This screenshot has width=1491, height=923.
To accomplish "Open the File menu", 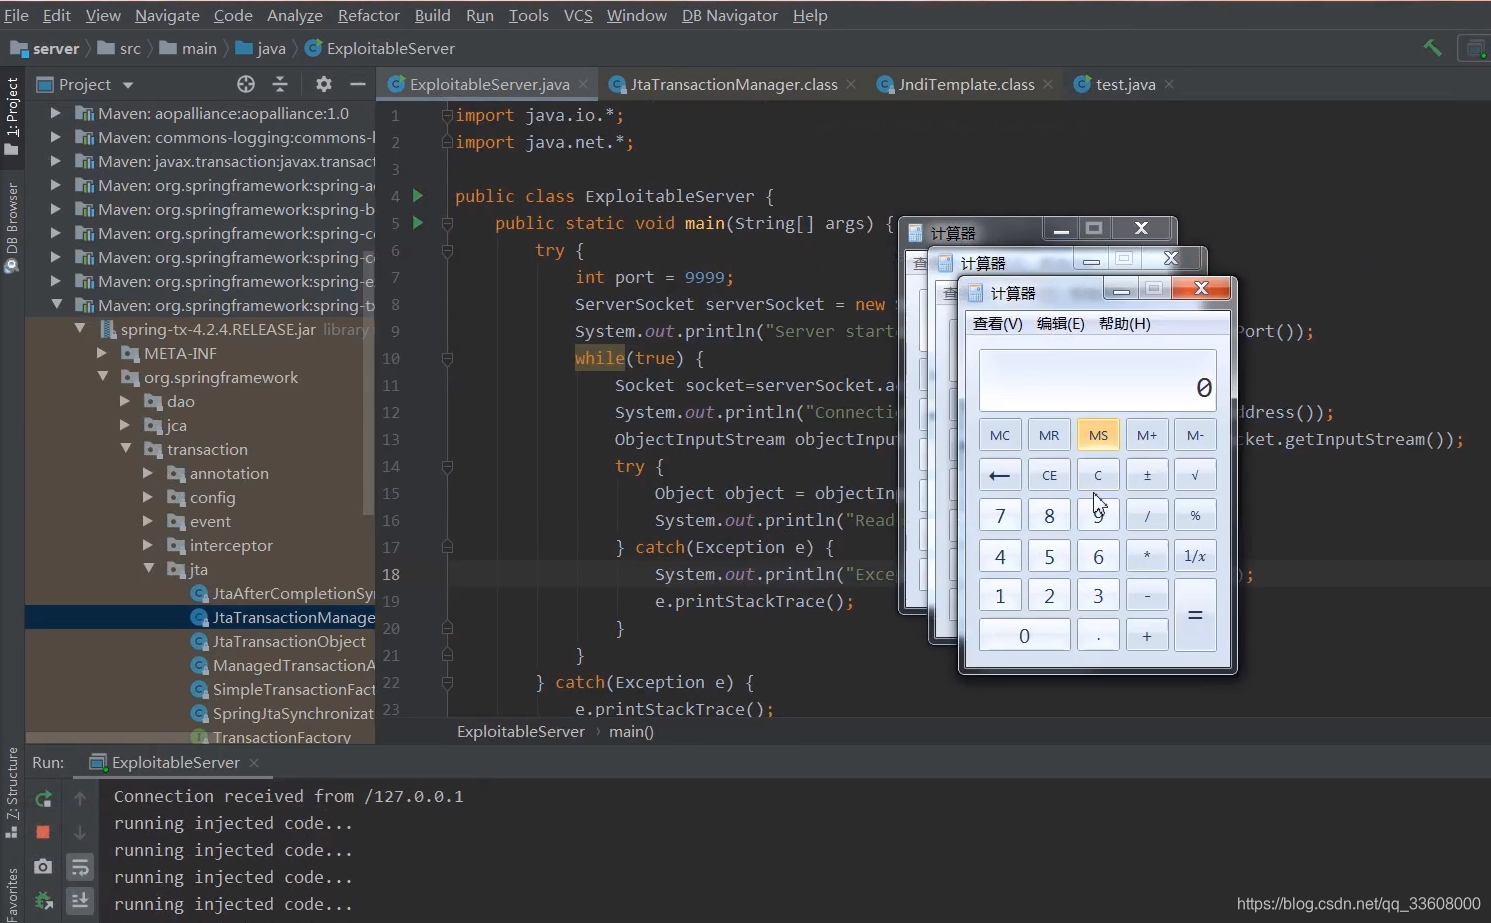I will [x=16, y=15].
